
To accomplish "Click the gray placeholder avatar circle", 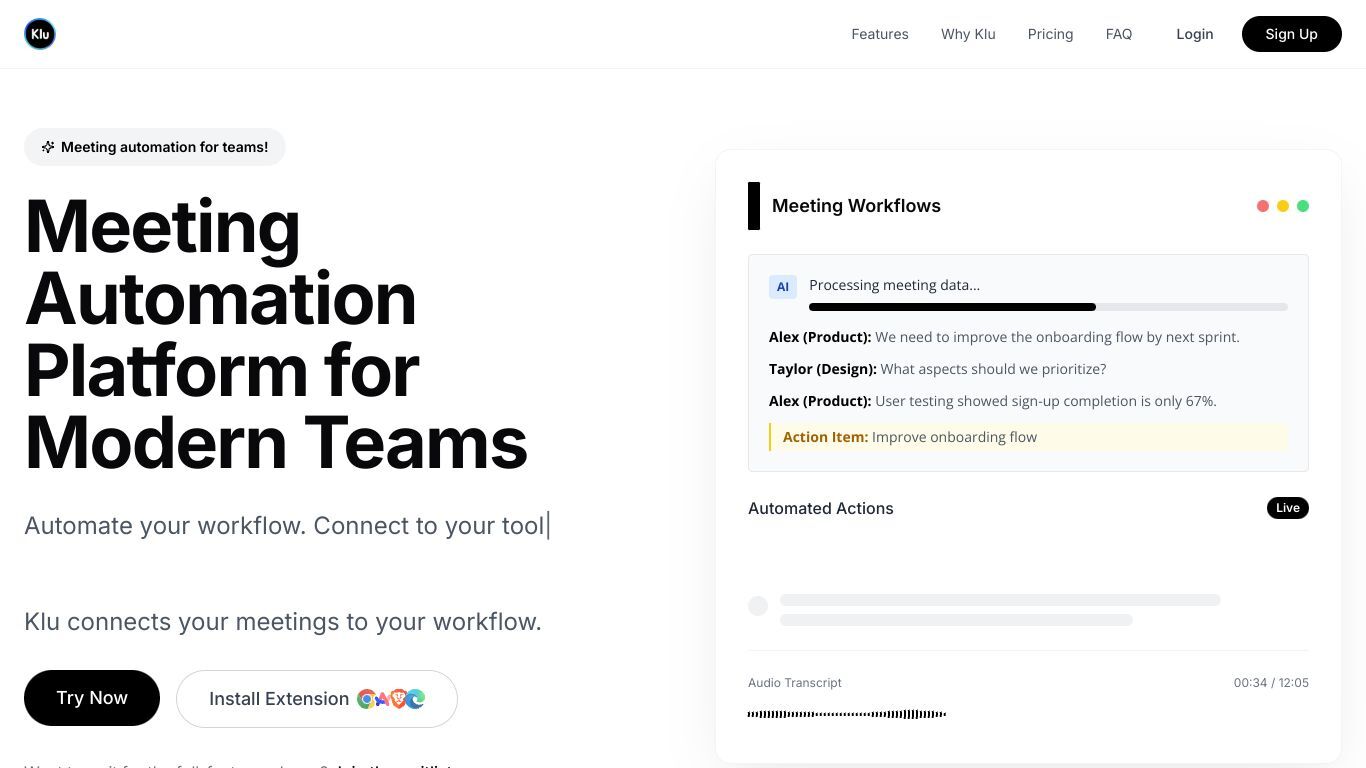I will (758, 606).
